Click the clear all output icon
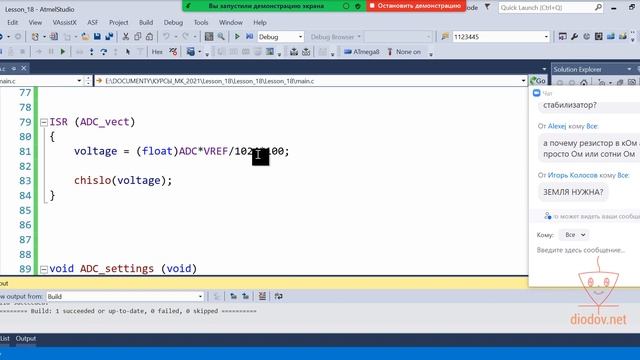The height and width of the screenshot is (360, 640). (x=262, y=296)
